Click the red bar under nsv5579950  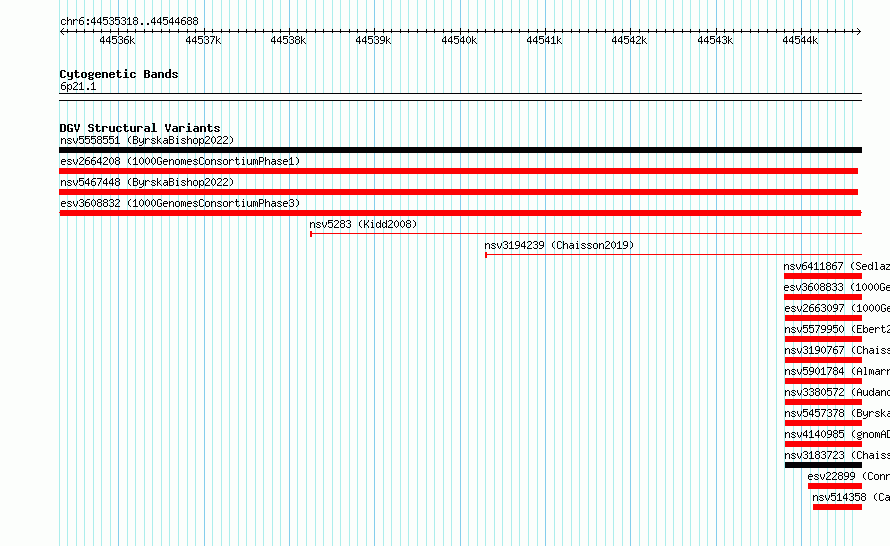point(823,339)
